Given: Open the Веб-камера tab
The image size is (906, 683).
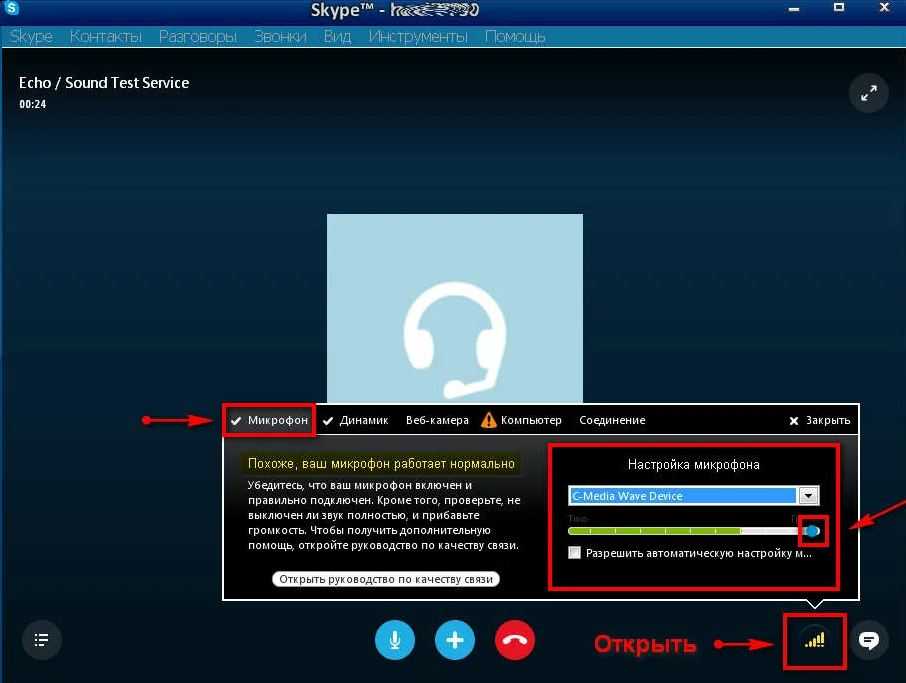Looking at the screenshot, I should tap(437, 420).
